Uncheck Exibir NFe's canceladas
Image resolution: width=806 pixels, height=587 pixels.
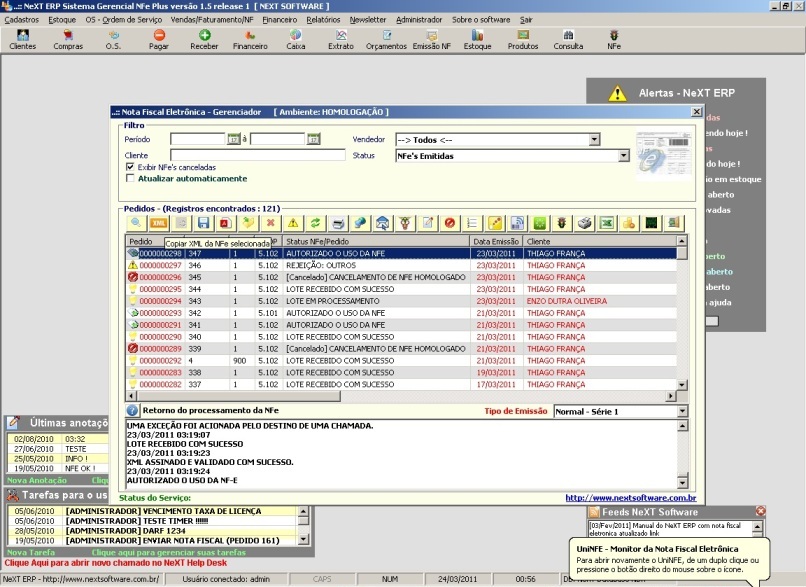(x=130, y=167)
